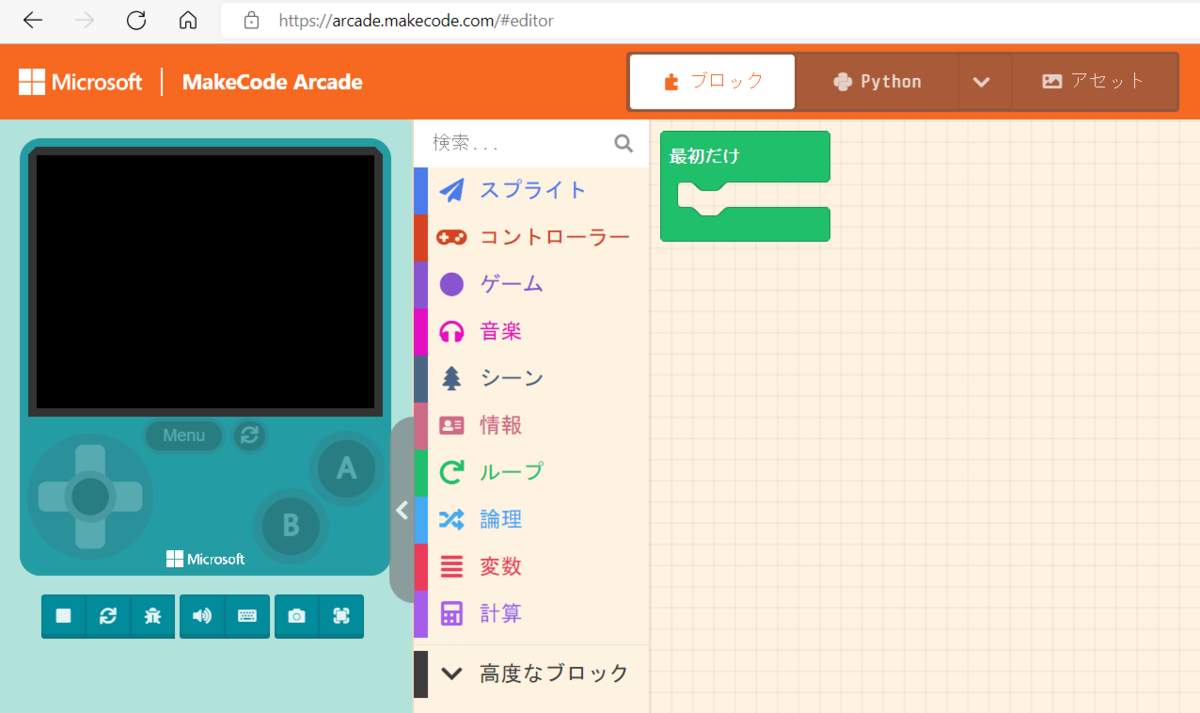The image size is (1200, 713).
Task: Click the D-pad on the simulator
Action: (90, 496)
